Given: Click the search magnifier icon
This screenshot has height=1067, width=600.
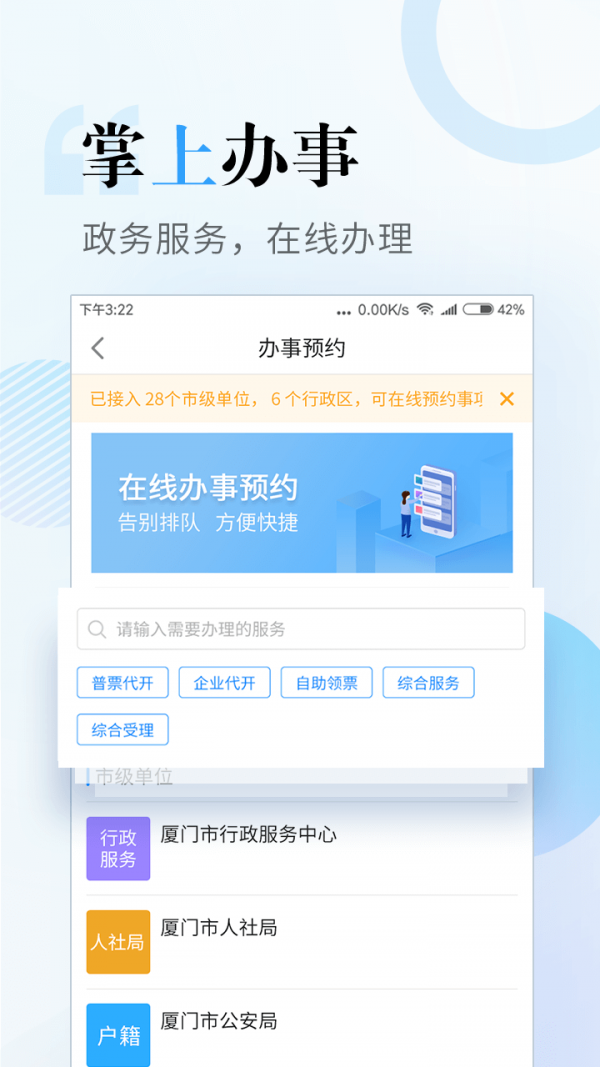Looking at the screenshot, I should 97,629.
